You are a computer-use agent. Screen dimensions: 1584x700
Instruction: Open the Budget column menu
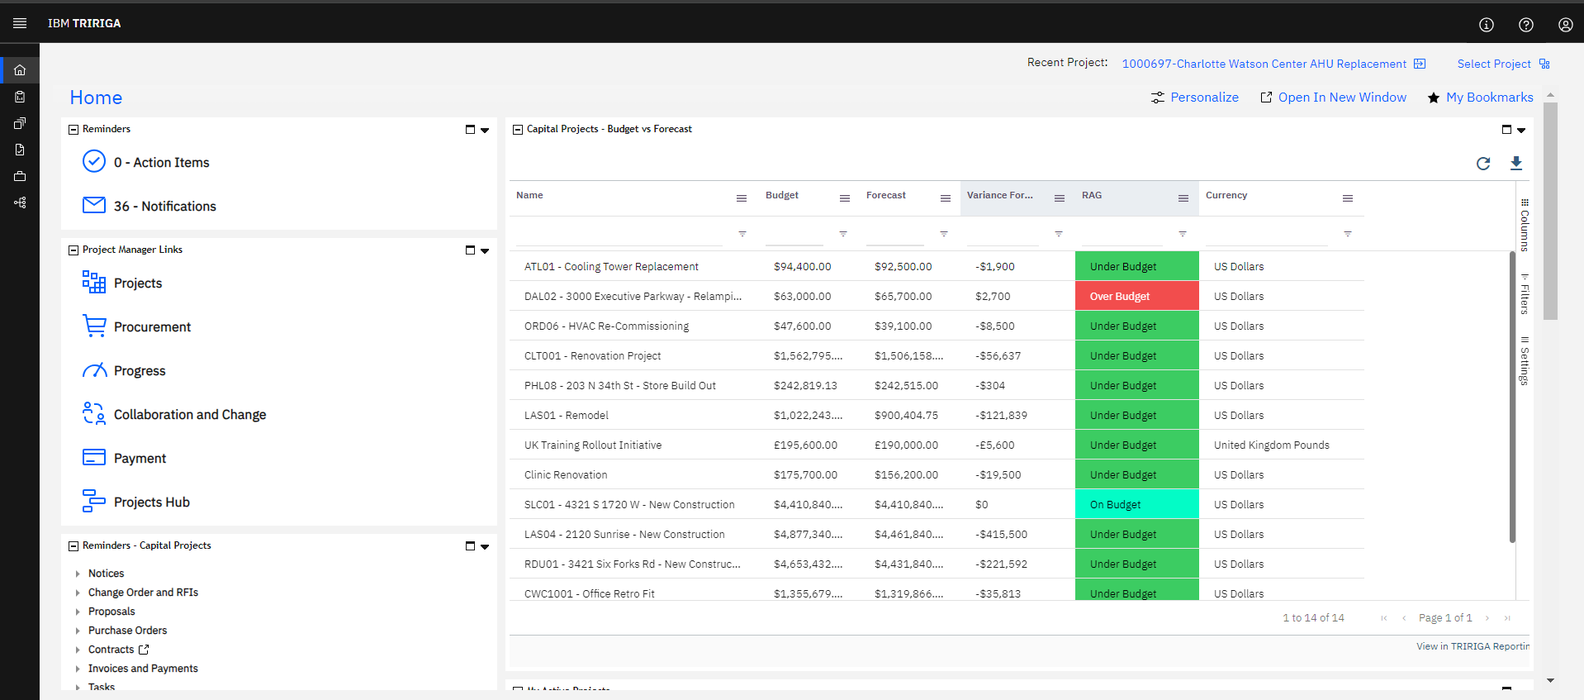tap(844, 198)
